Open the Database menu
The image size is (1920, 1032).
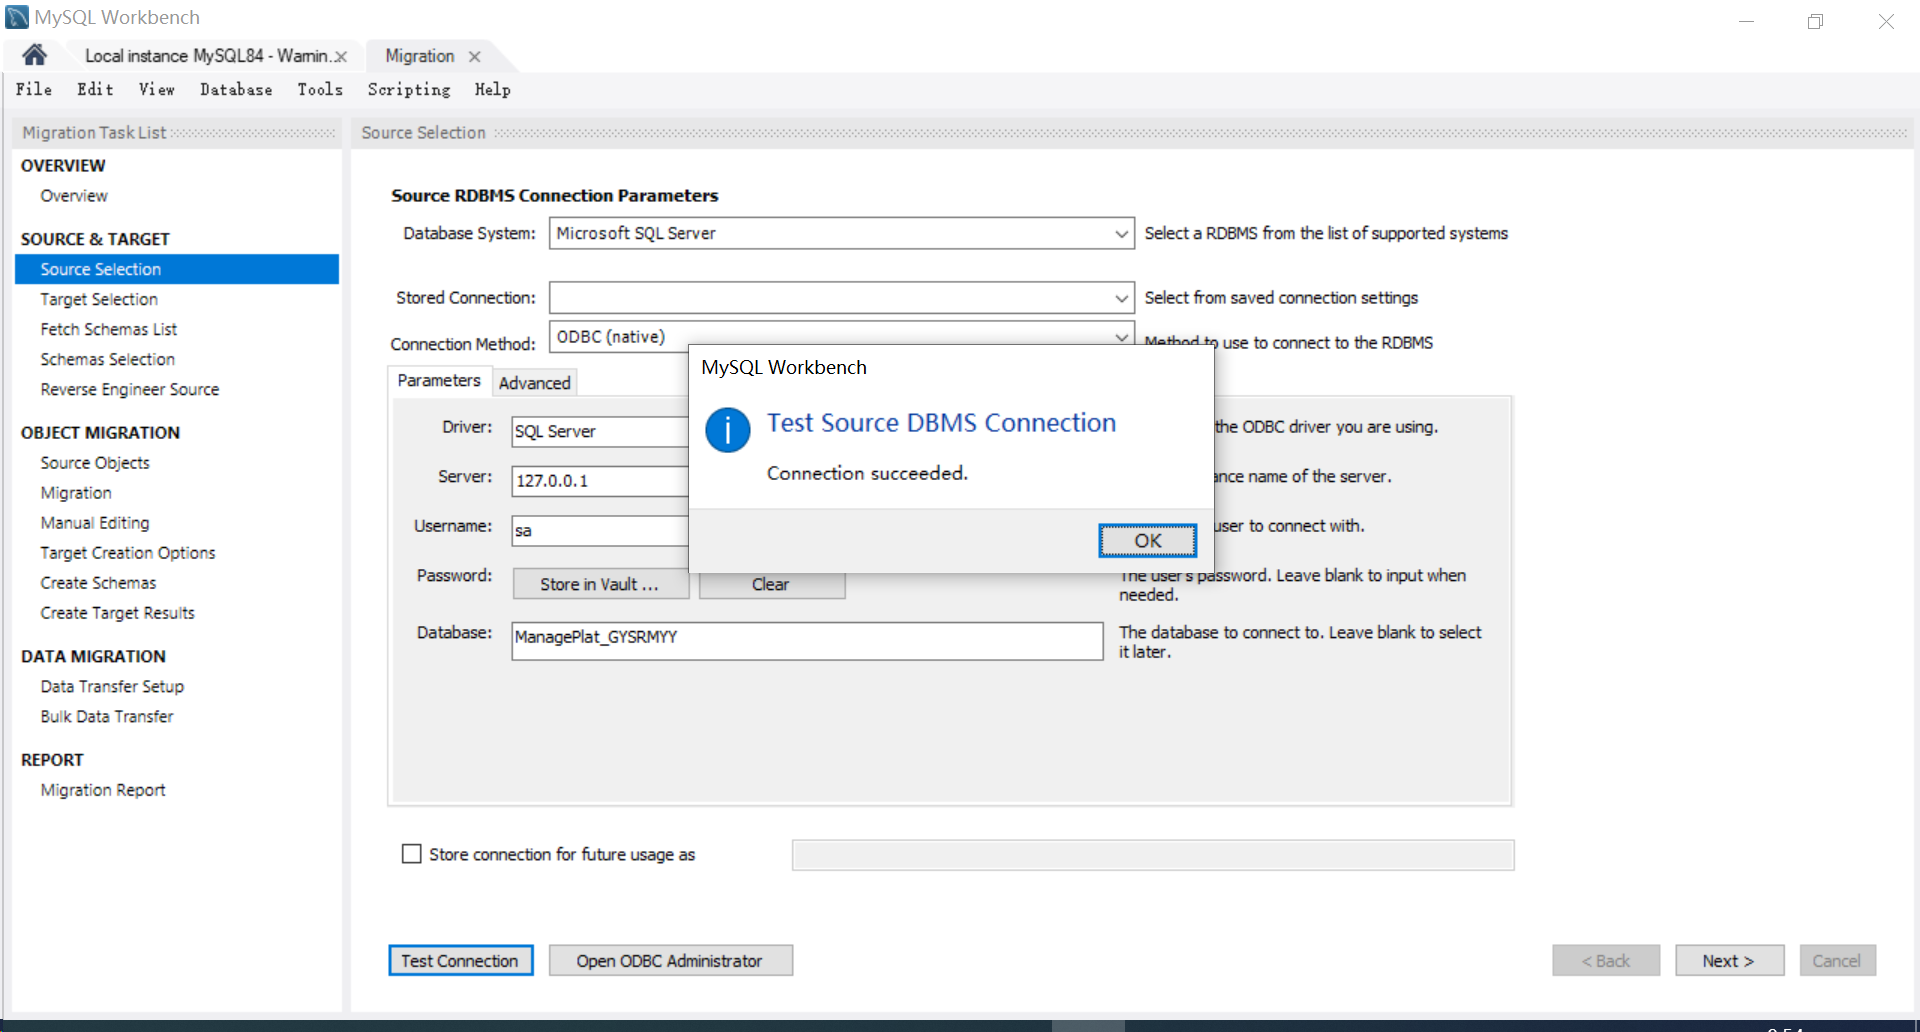coord(236,90)
